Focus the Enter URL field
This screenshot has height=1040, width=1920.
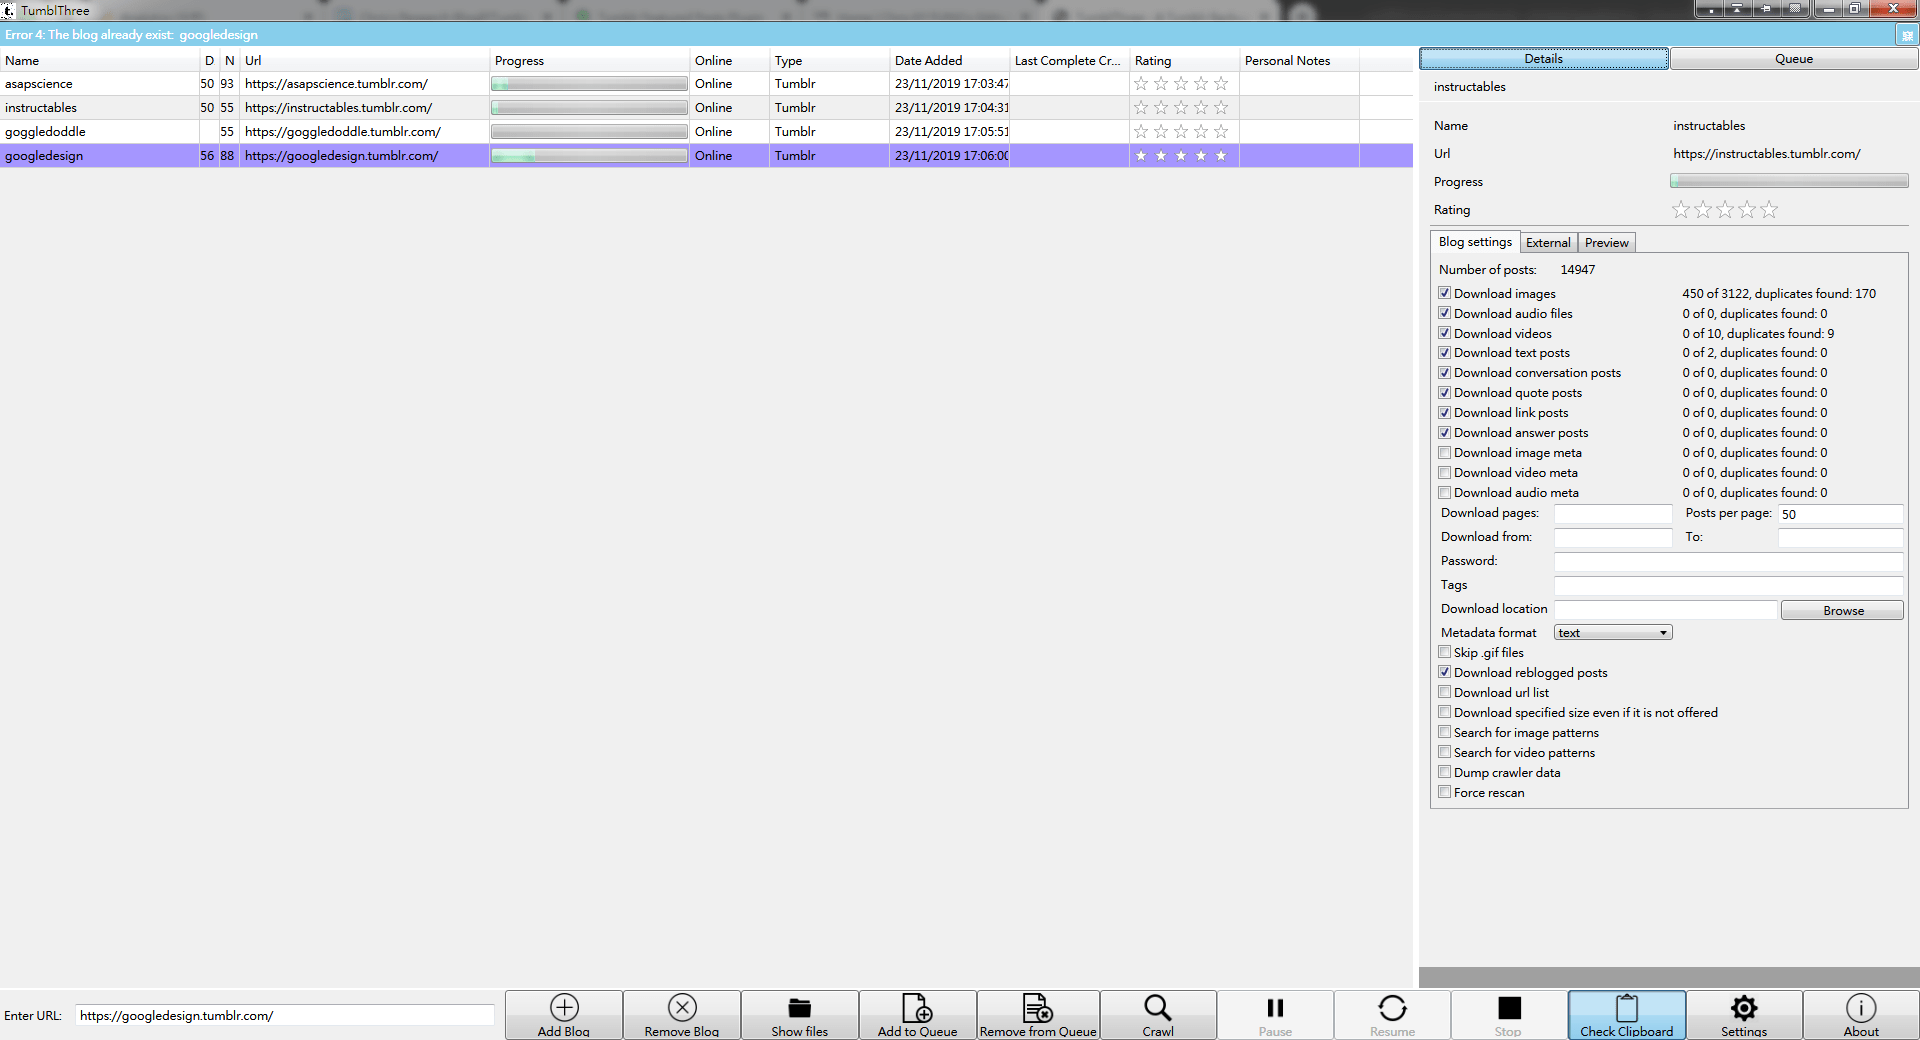285,1015
